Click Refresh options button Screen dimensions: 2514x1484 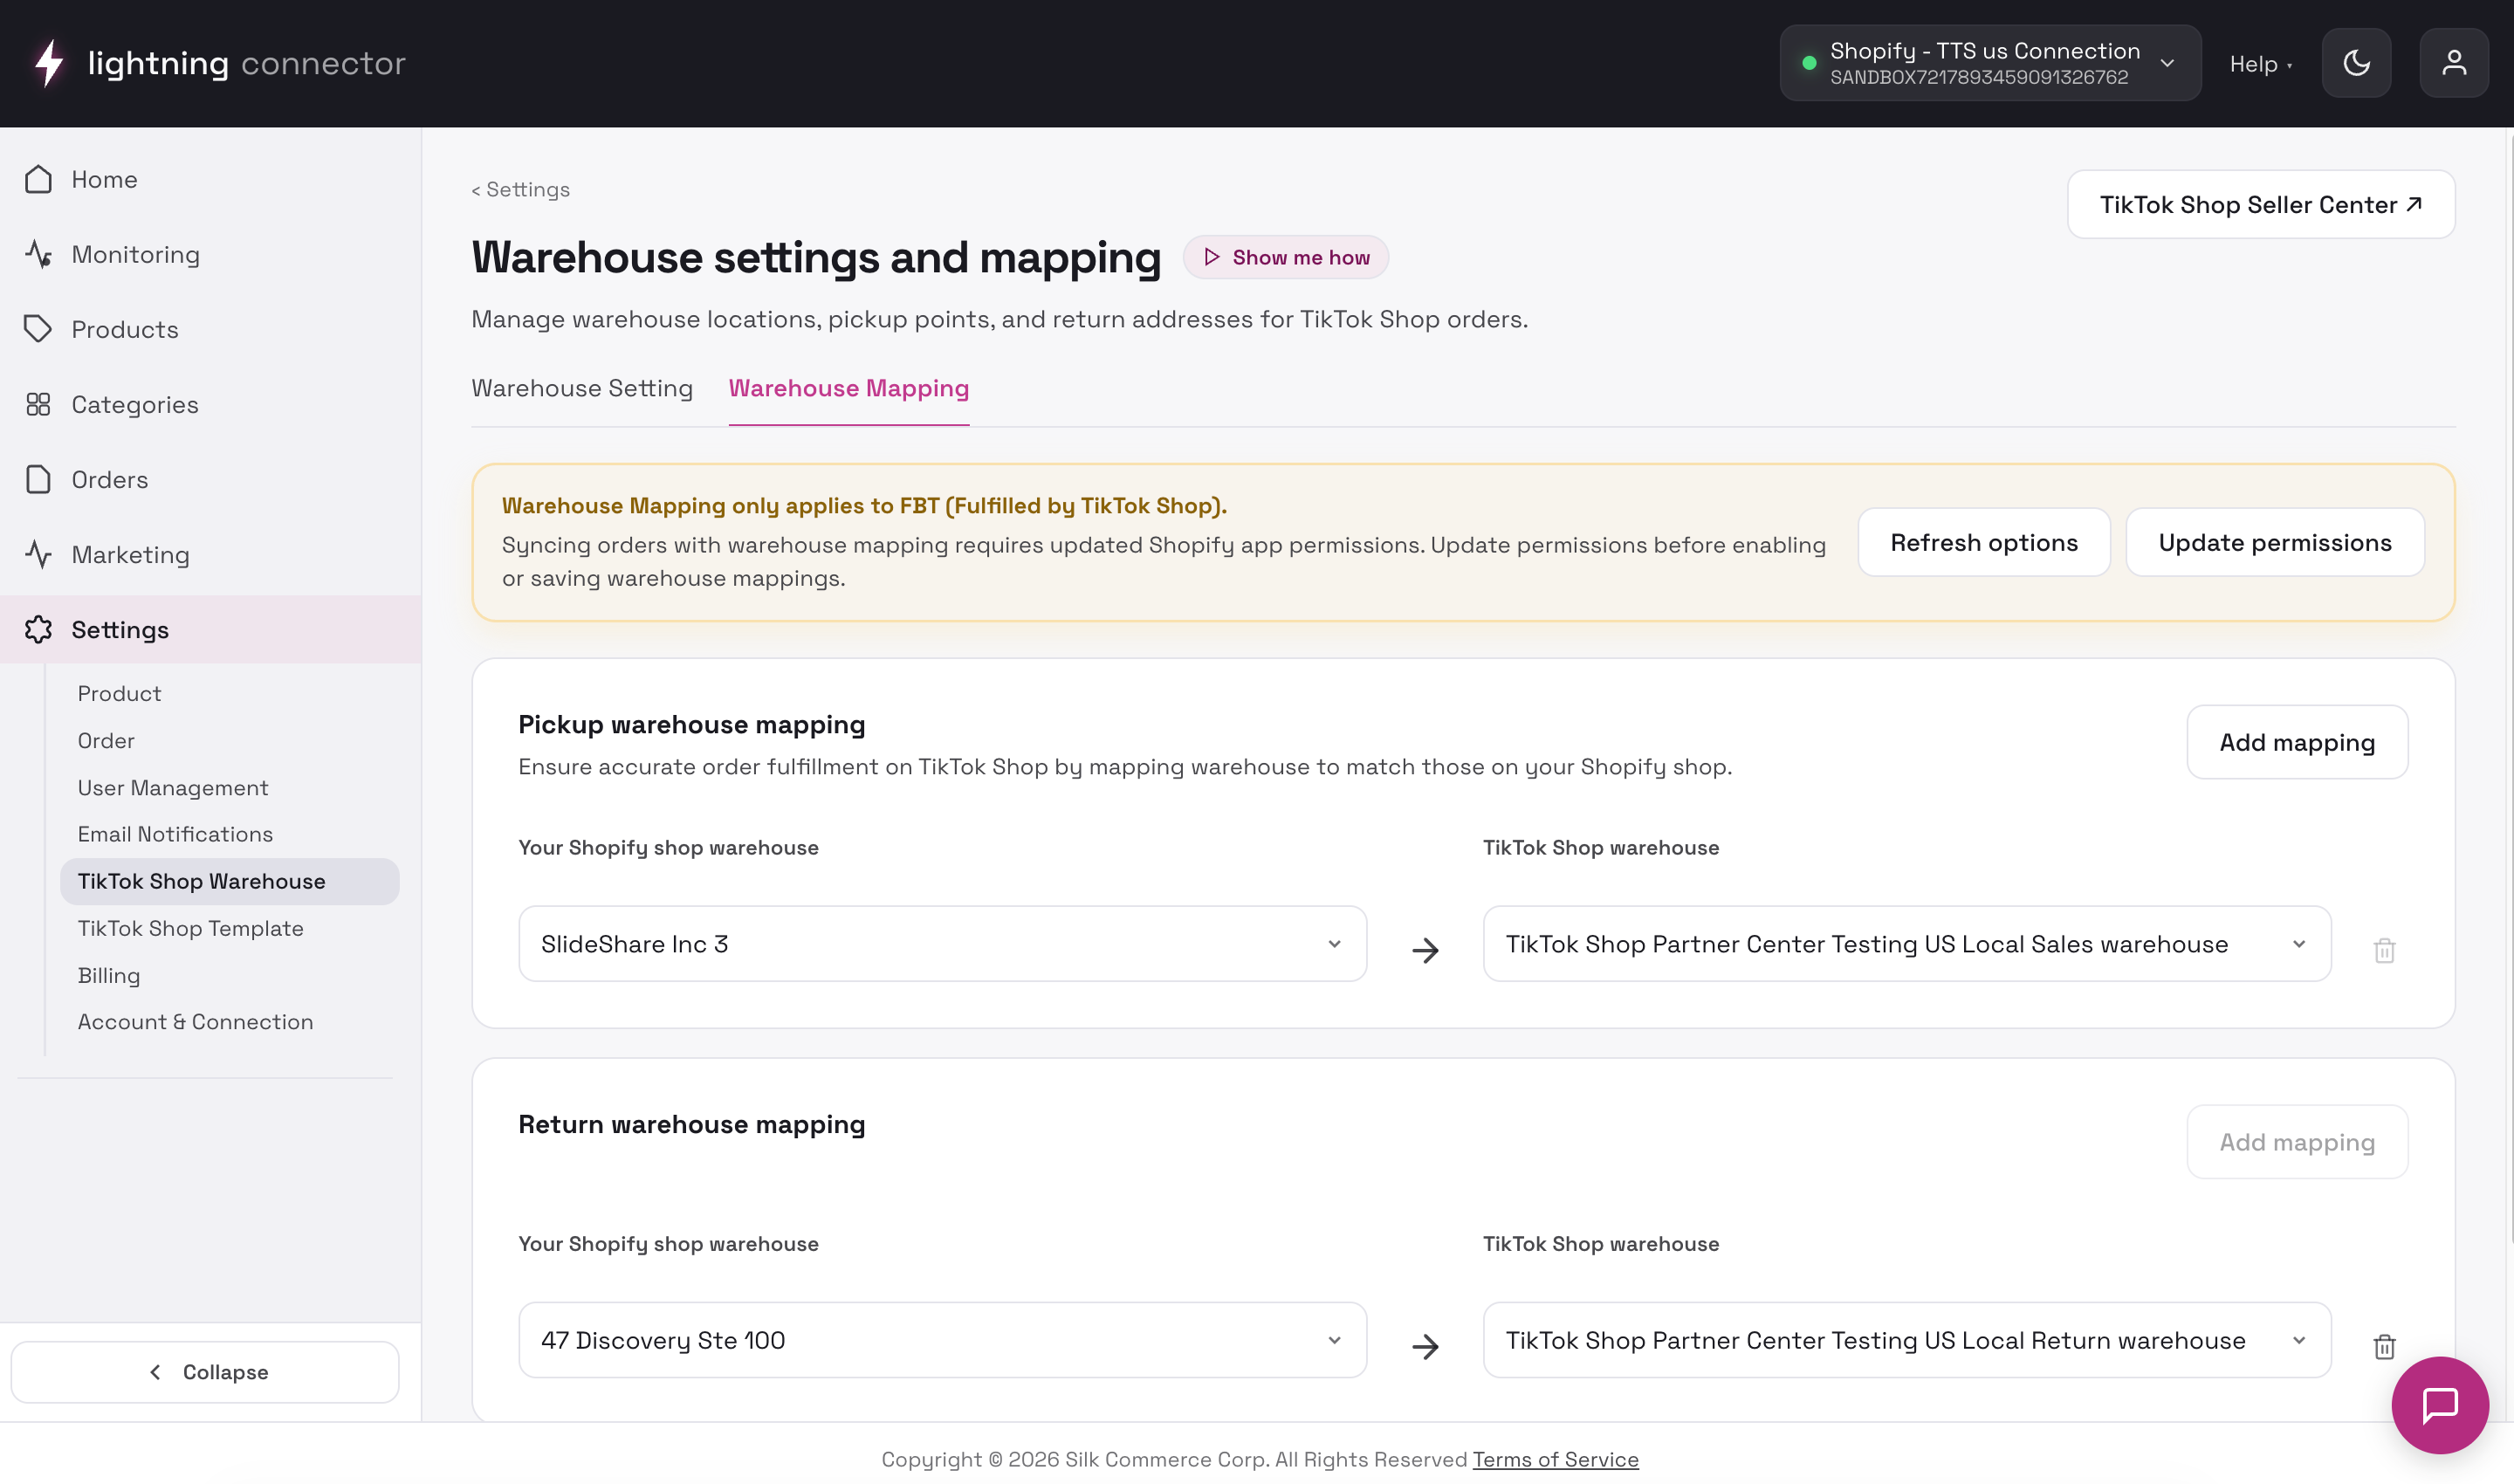click(x=1983, y=542)
